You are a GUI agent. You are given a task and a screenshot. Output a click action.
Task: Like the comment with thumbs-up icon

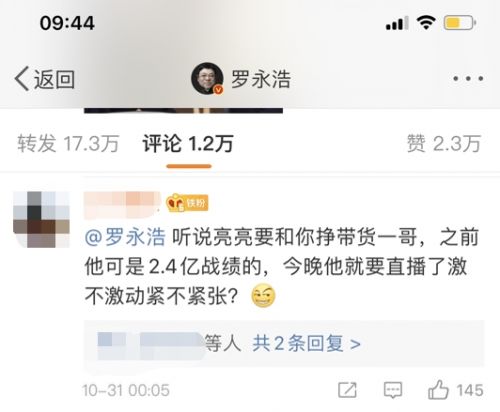coord(438,389)
